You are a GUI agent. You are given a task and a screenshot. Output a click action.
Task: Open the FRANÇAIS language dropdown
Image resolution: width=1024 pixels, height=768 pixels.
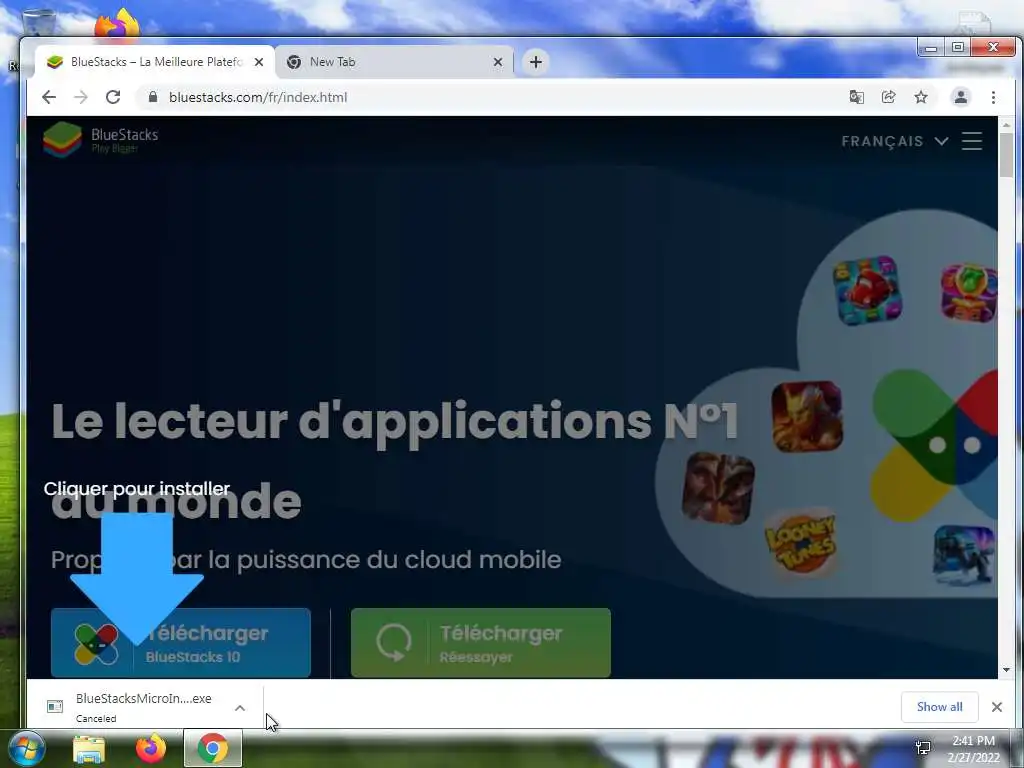tap(894, 141)
